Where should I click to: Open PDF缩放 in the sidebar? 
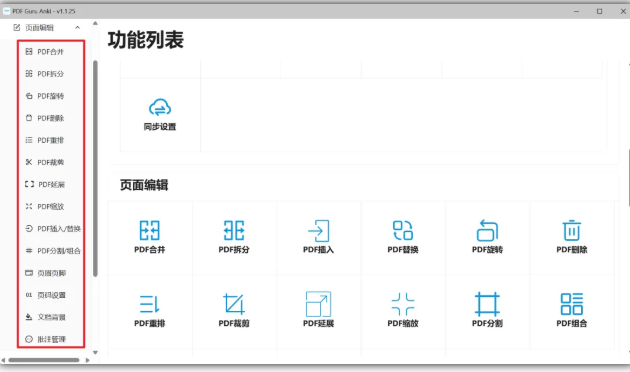click(x=44, y=206)
